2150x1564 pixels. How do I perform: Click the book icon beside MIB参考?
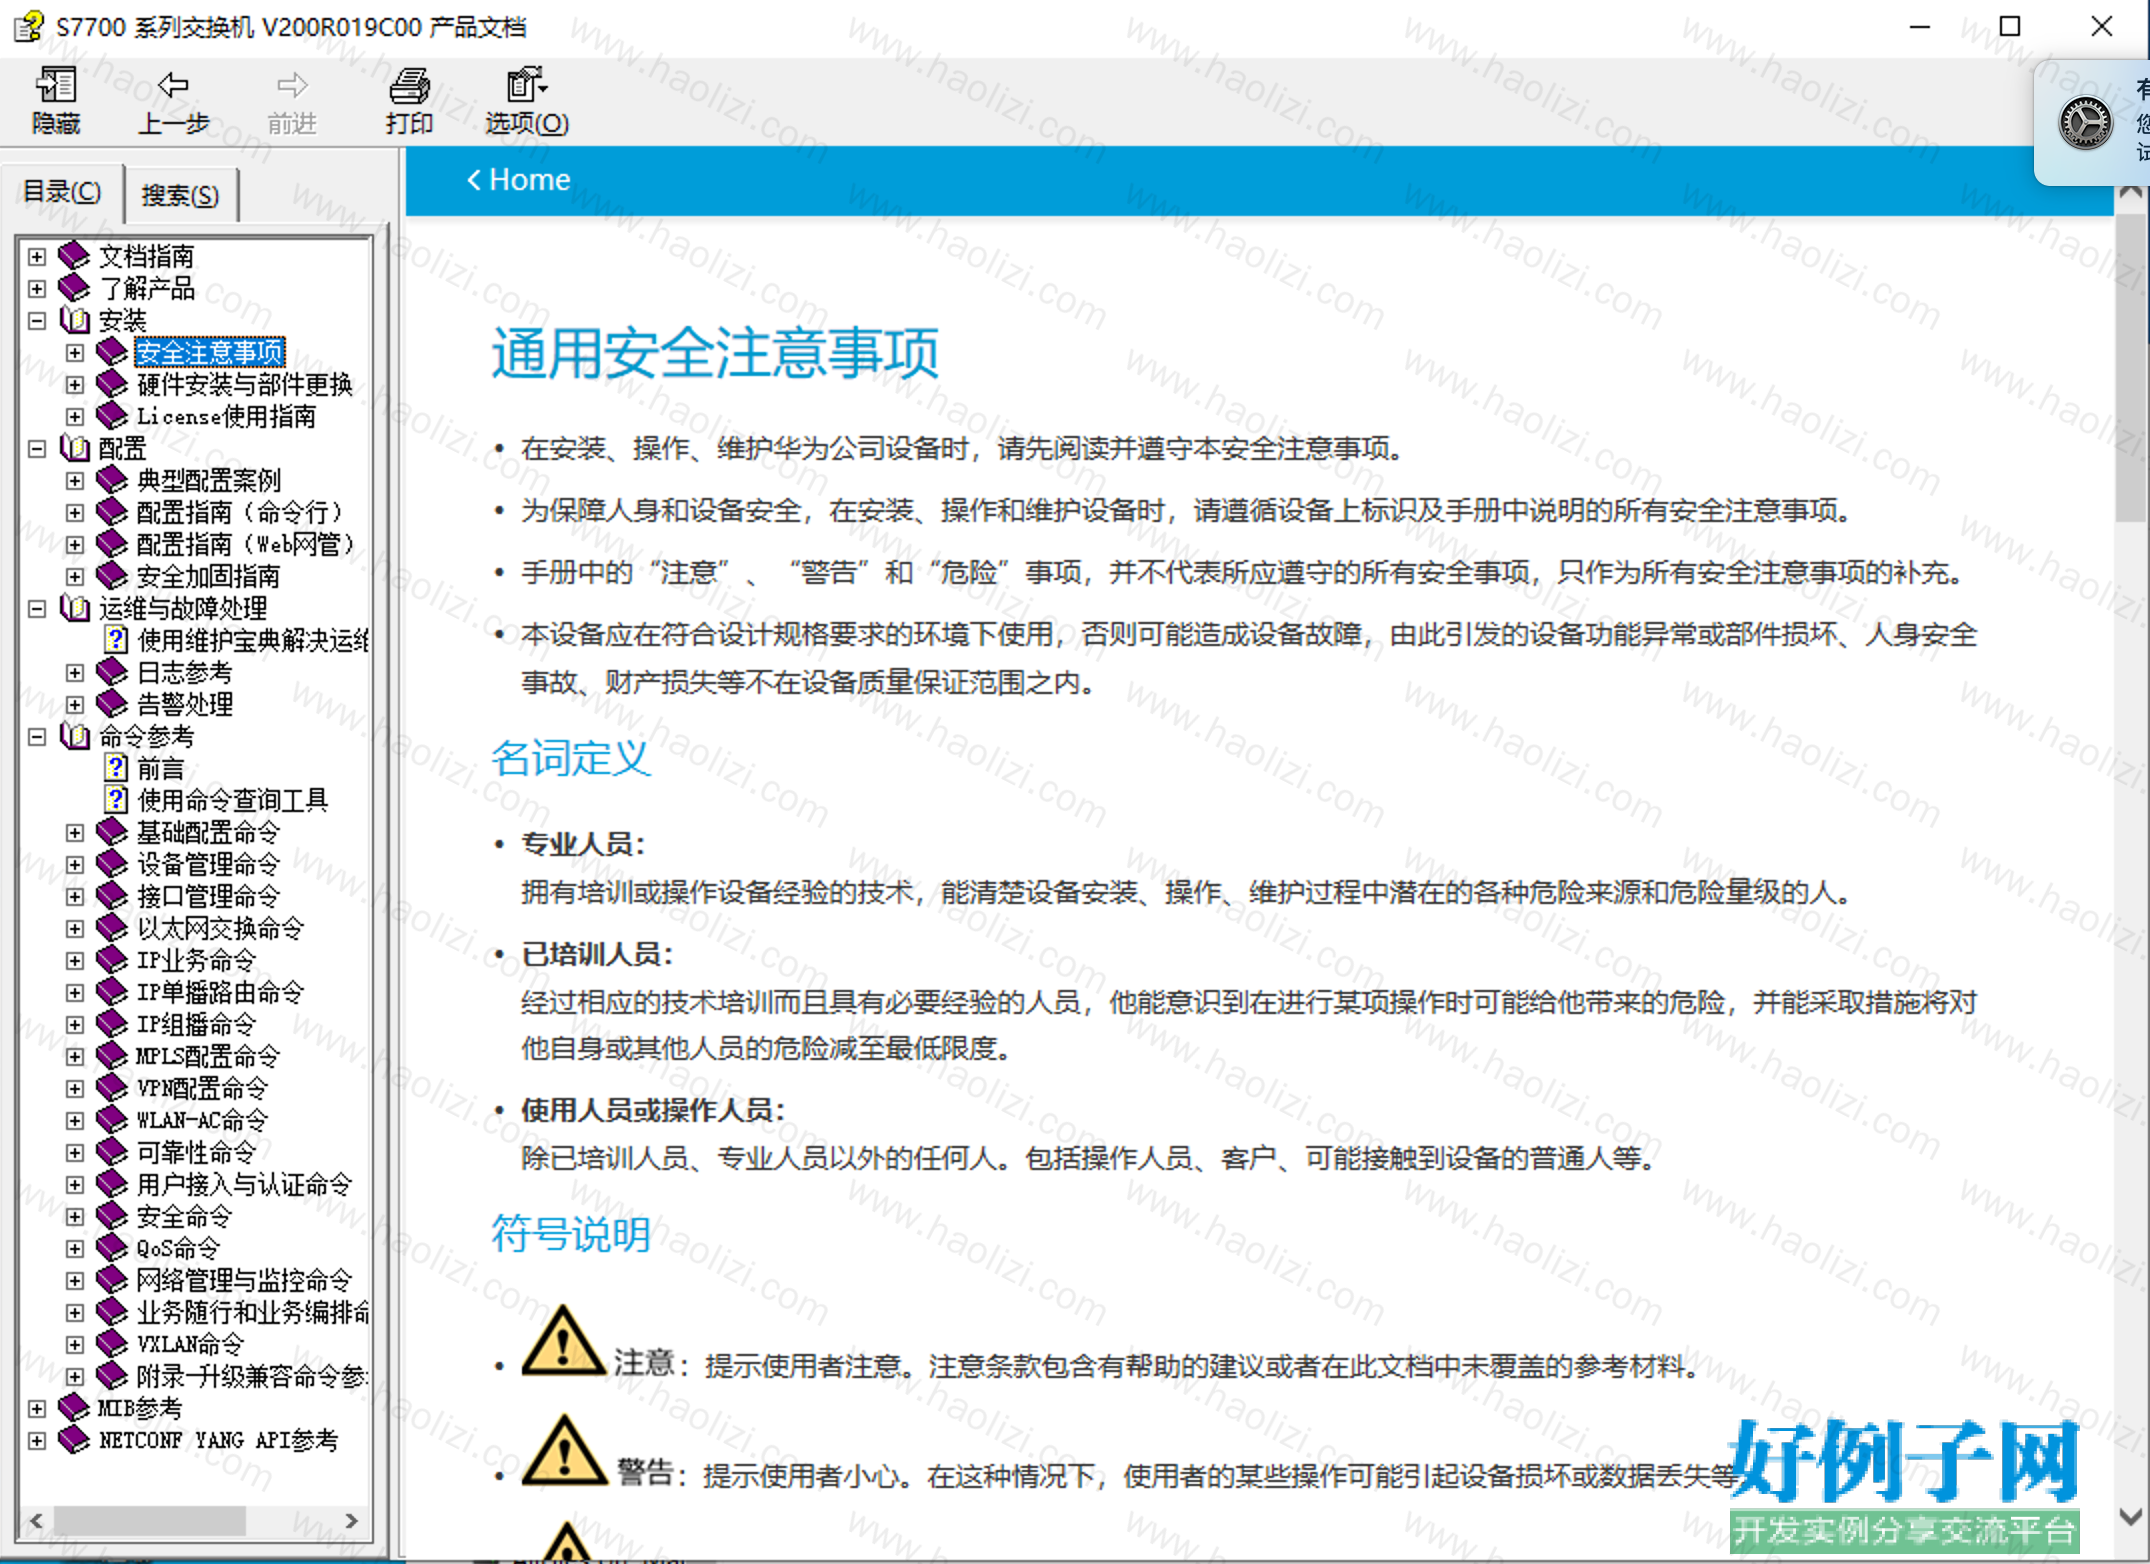click(74, 1408)
